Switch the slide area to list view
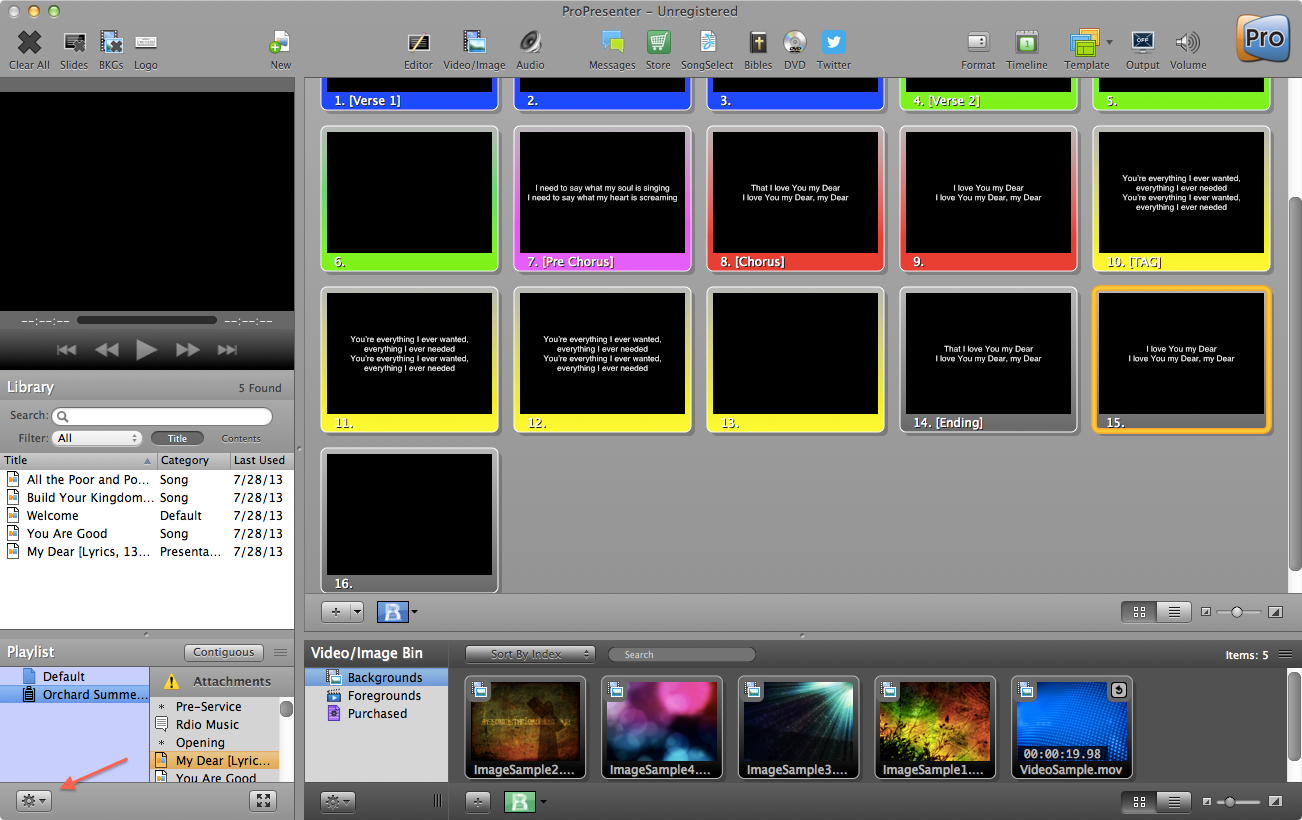 click(x=1174, y=612)
